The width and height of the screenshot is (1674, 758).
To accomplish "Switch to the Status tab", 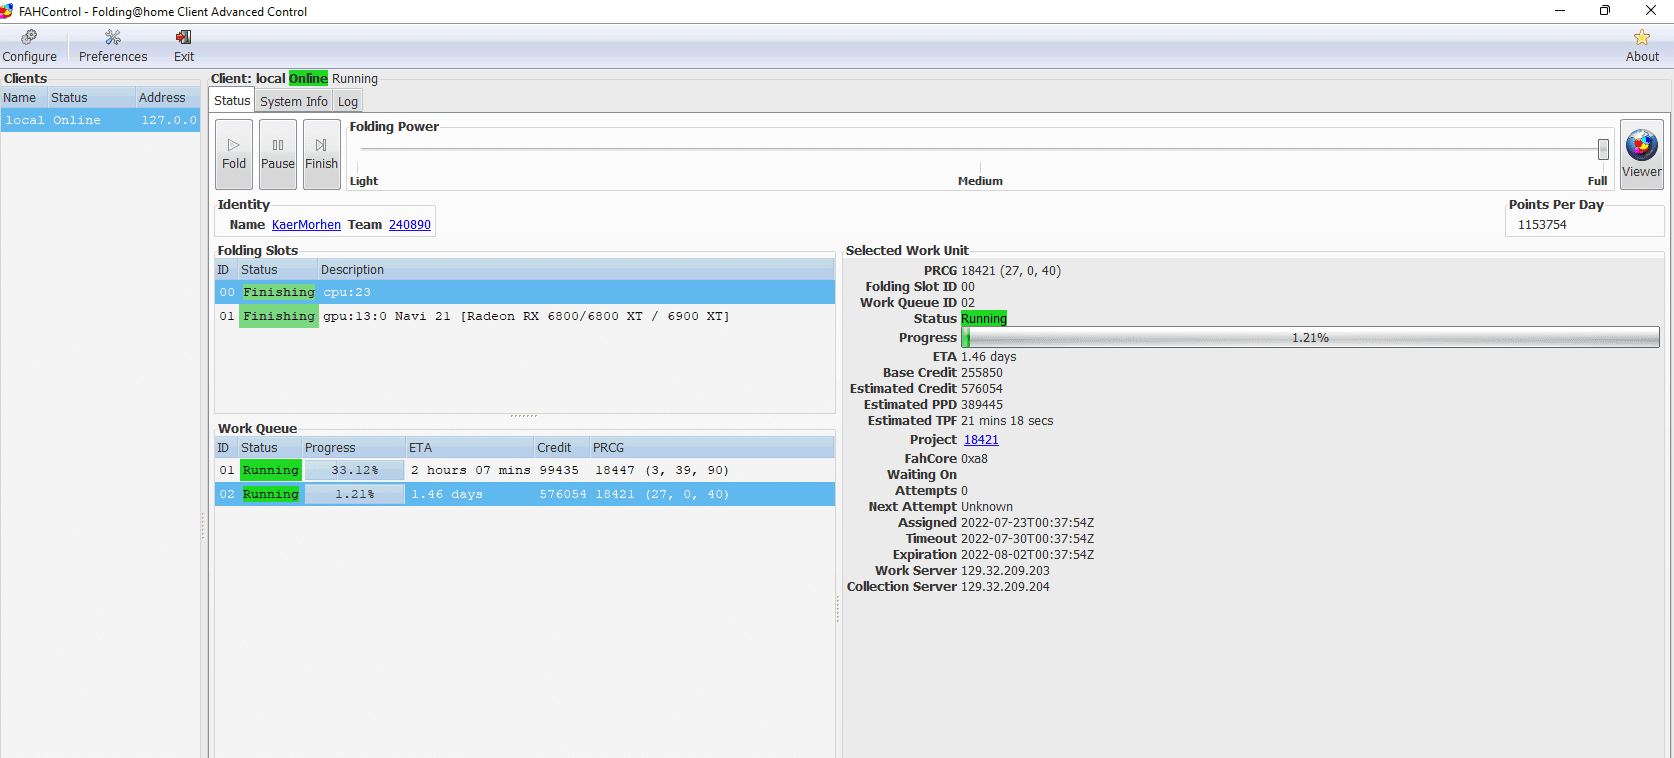I will (232, 100).
